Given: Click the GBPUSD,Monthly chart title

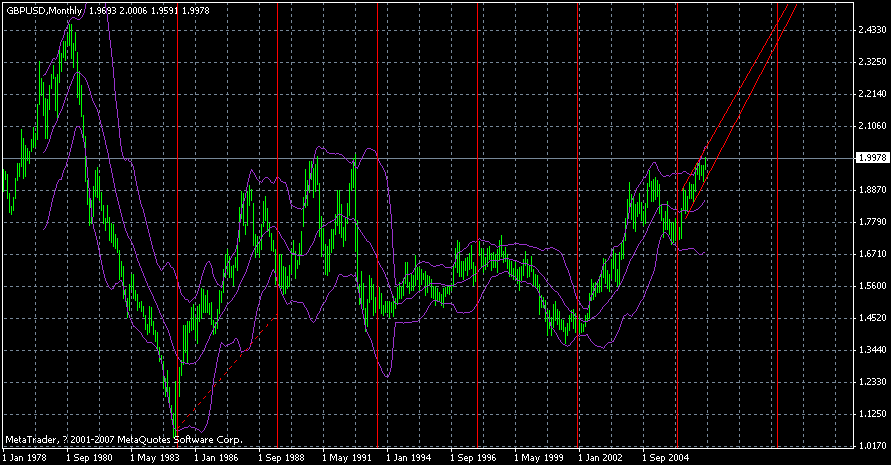Looking at the screenshot, I should coord(44,11).
